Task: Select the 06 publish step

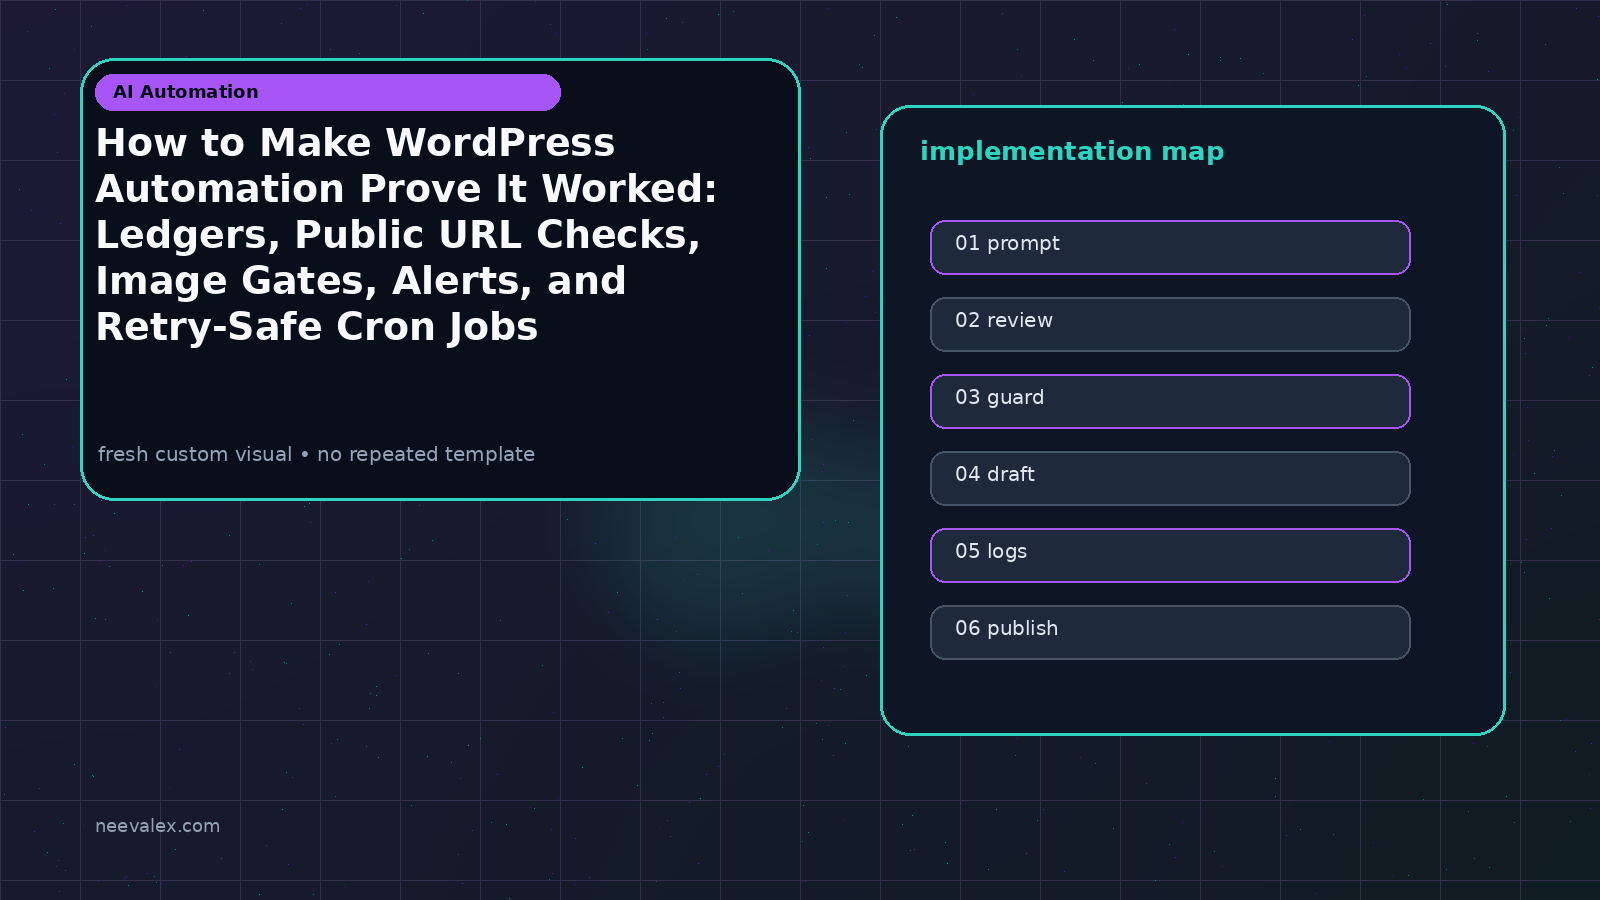Action: point(1170,632)
